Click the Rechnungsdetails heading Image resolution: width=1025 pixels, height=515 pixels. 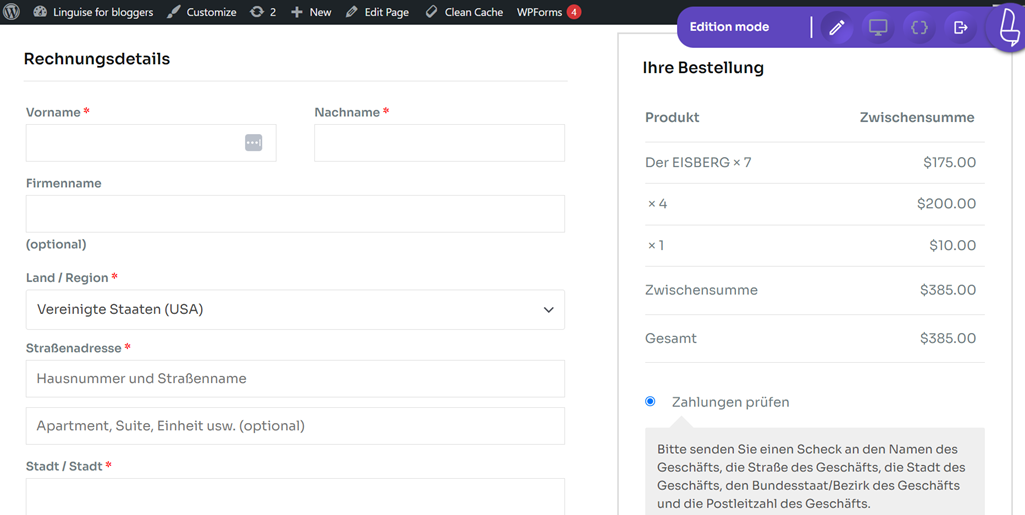[97, 59]
